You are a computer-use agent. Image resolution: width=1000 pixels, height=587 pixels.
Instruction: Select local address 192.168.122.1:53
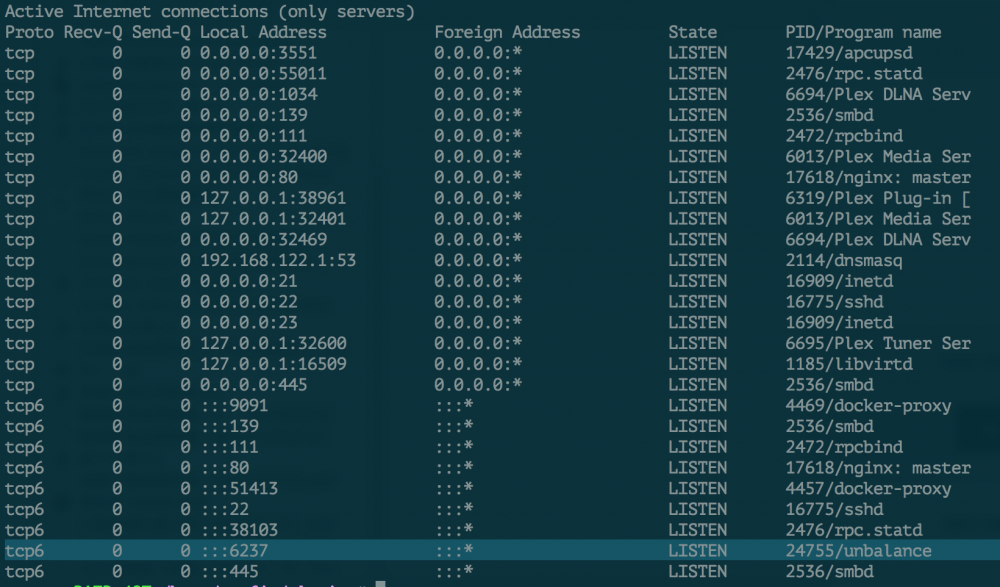point(278,260)
